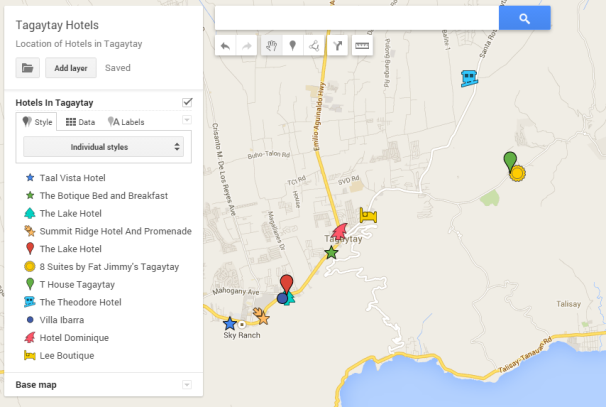
Task: Select the measure distance ruler tool
Action: pyautogui.click(x=362, y=46)
